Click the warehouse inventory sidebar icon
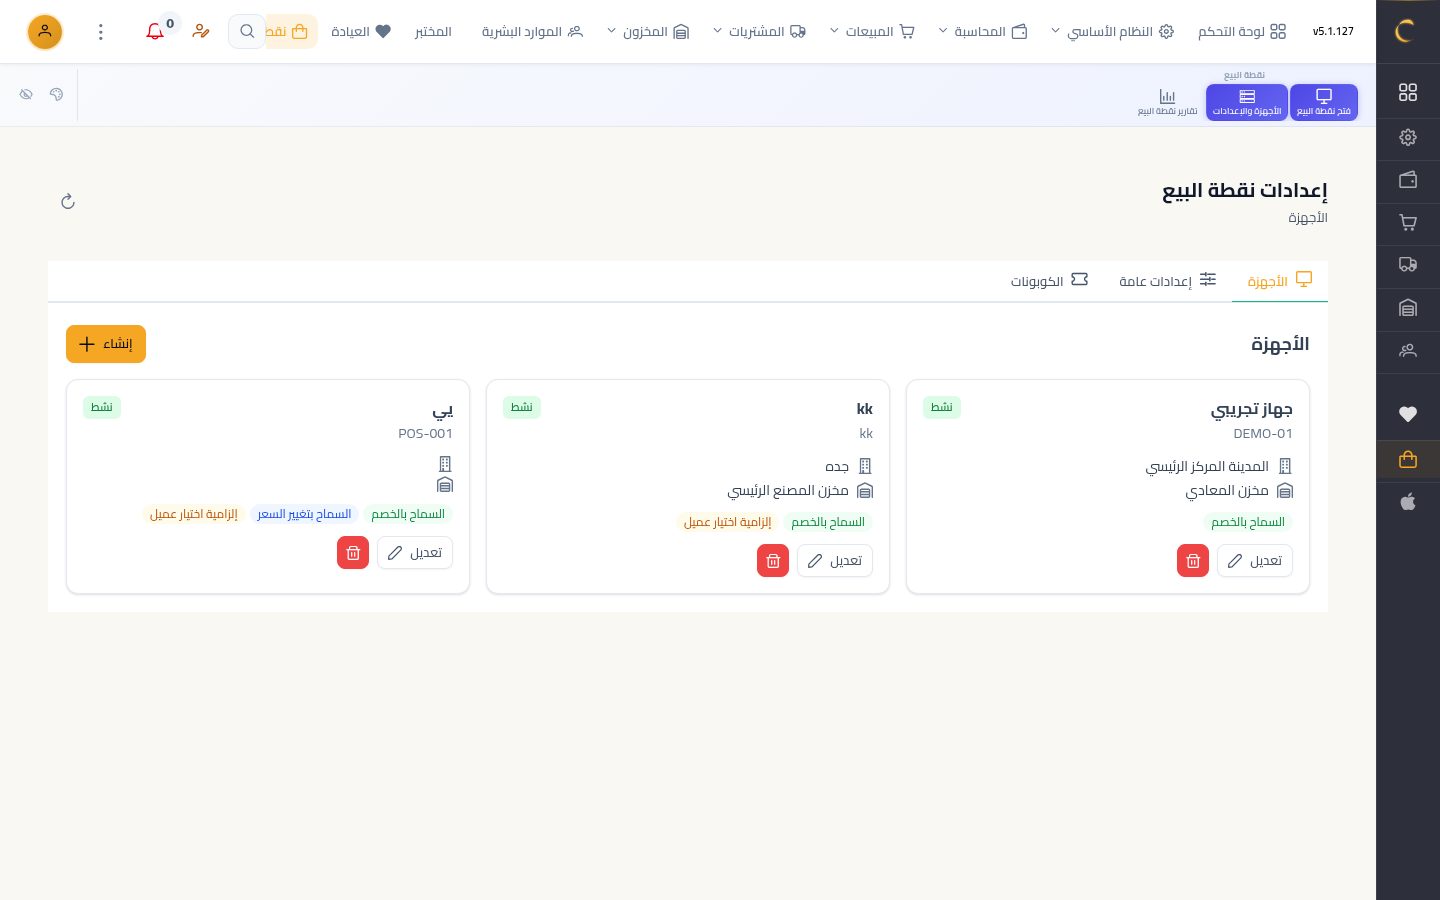 (1408, 308)
